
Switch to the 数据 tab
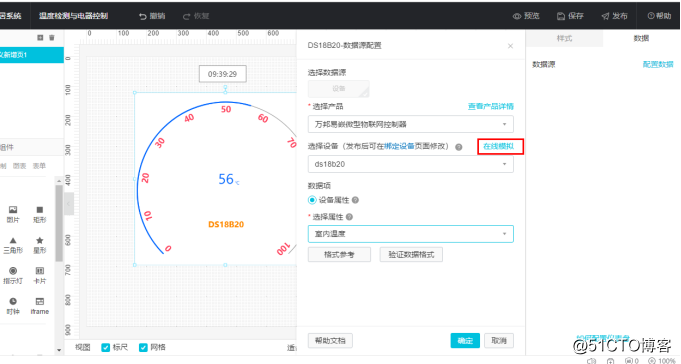pyautogui.click(x=641, y=38)
